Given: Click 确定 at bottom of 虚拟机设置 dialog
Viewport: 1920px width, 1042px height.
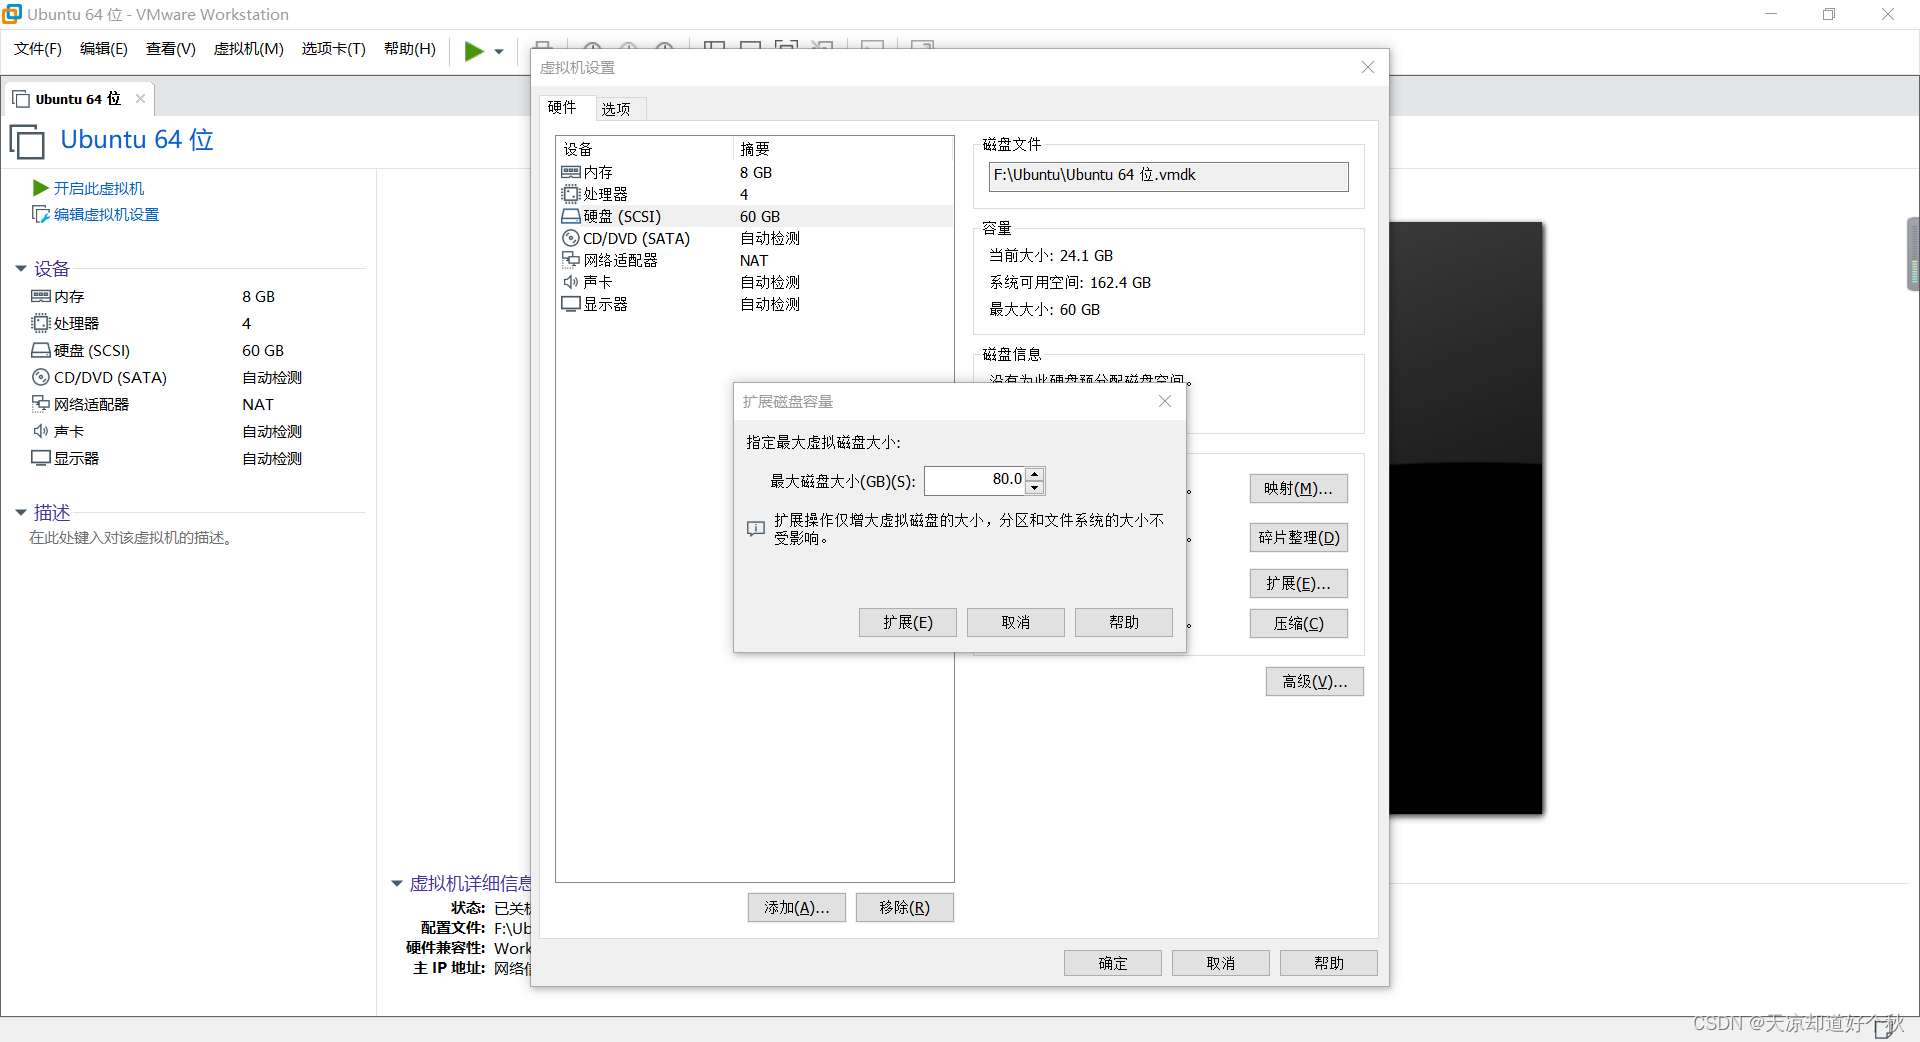Looking at the screenshot, I should (x=1113, y=963).
